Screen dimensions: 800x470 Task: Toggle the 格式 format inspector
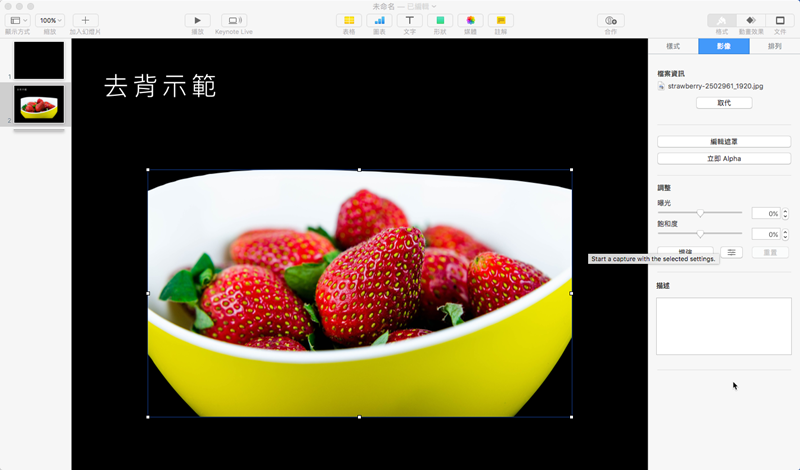click(x=721, y=20)
